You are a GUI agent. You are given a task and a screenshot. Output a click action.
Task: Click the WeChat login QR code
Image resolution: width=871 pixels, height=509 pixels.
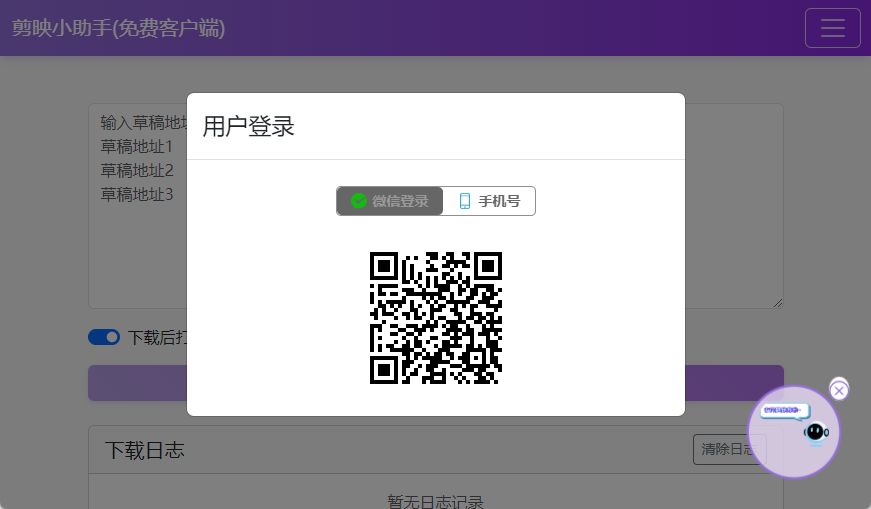click(x=436, y=318)
